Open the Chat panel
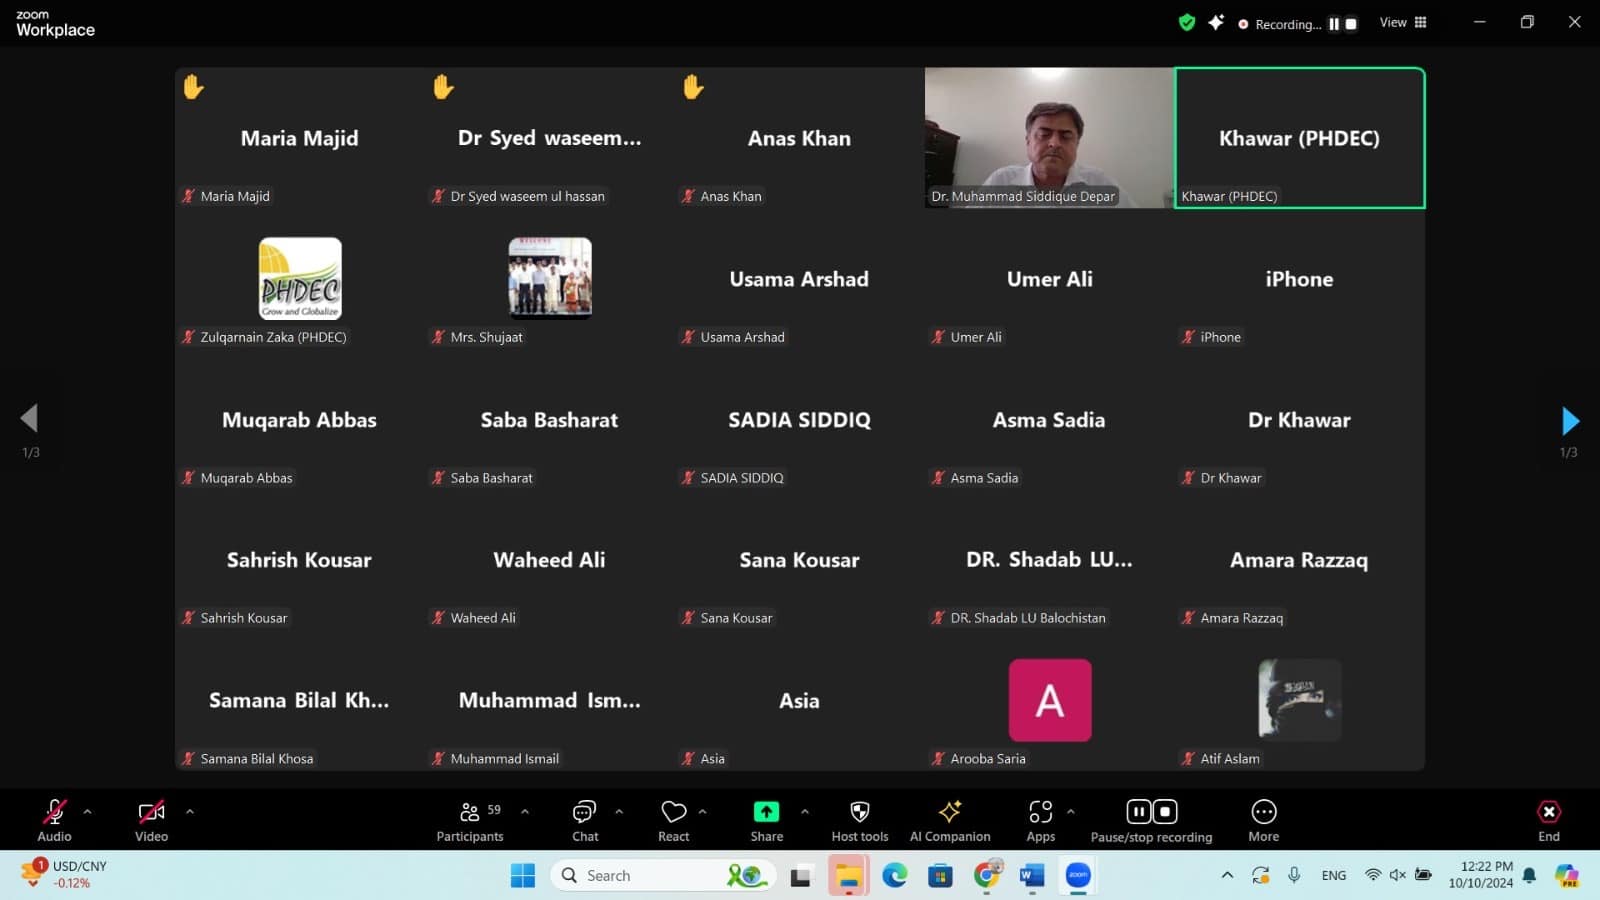 click(x=585, y=820)
